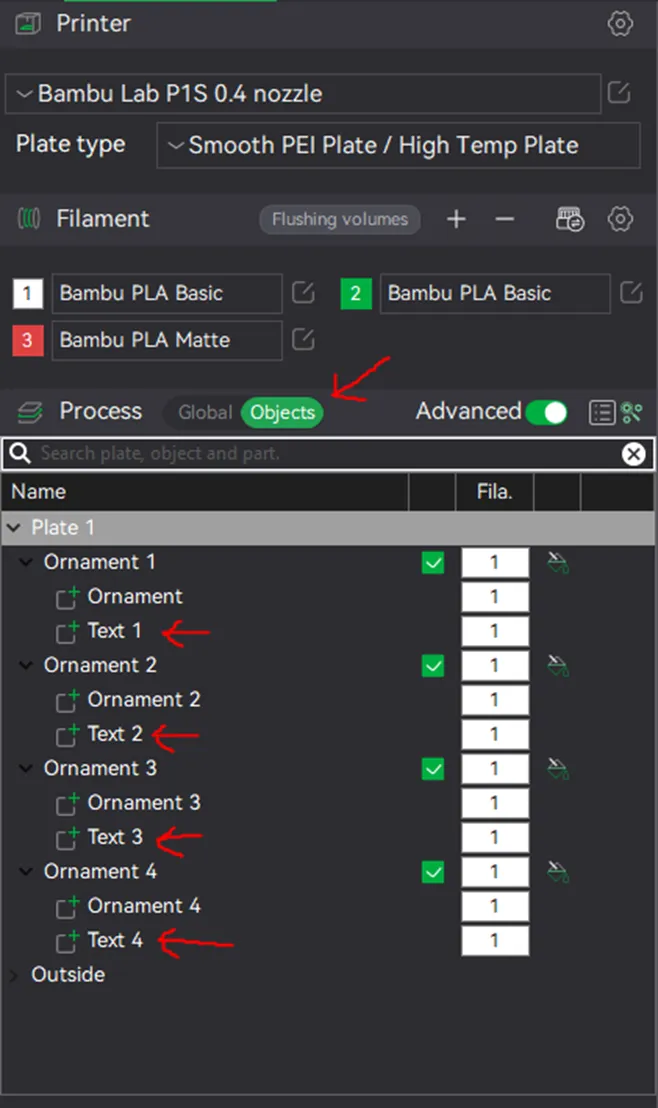Uncheck the Ornament 2 printable checkbox
The width and height of the screenshot is (658, 1108).
click(x=433, y=666)
